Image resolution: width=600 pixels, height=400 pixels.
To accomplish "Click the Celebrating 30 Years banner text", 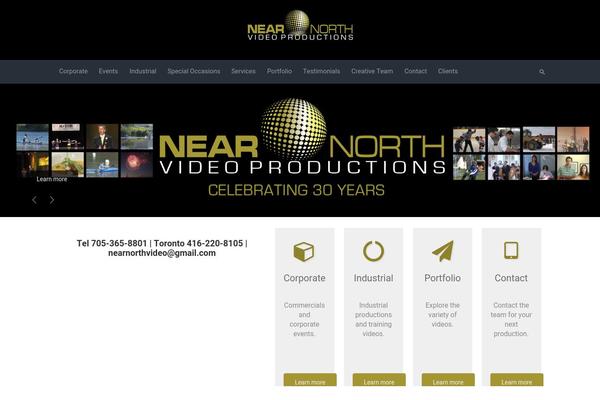I will click(x=296, y=190).
